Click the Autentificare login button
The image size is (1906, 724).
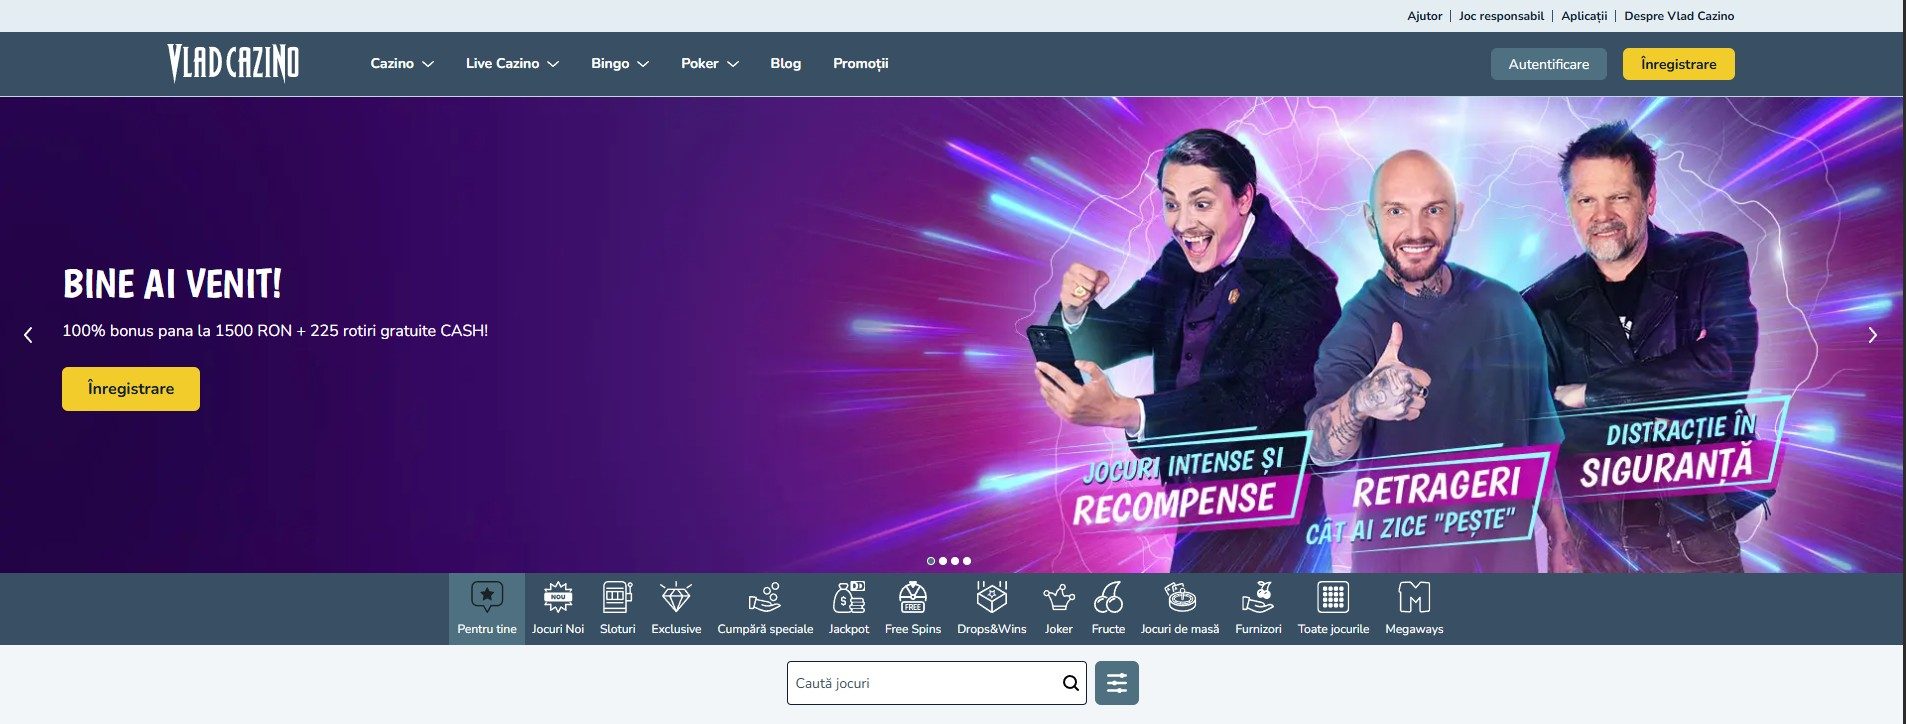pyautogui.click(x=1548, y=64)
